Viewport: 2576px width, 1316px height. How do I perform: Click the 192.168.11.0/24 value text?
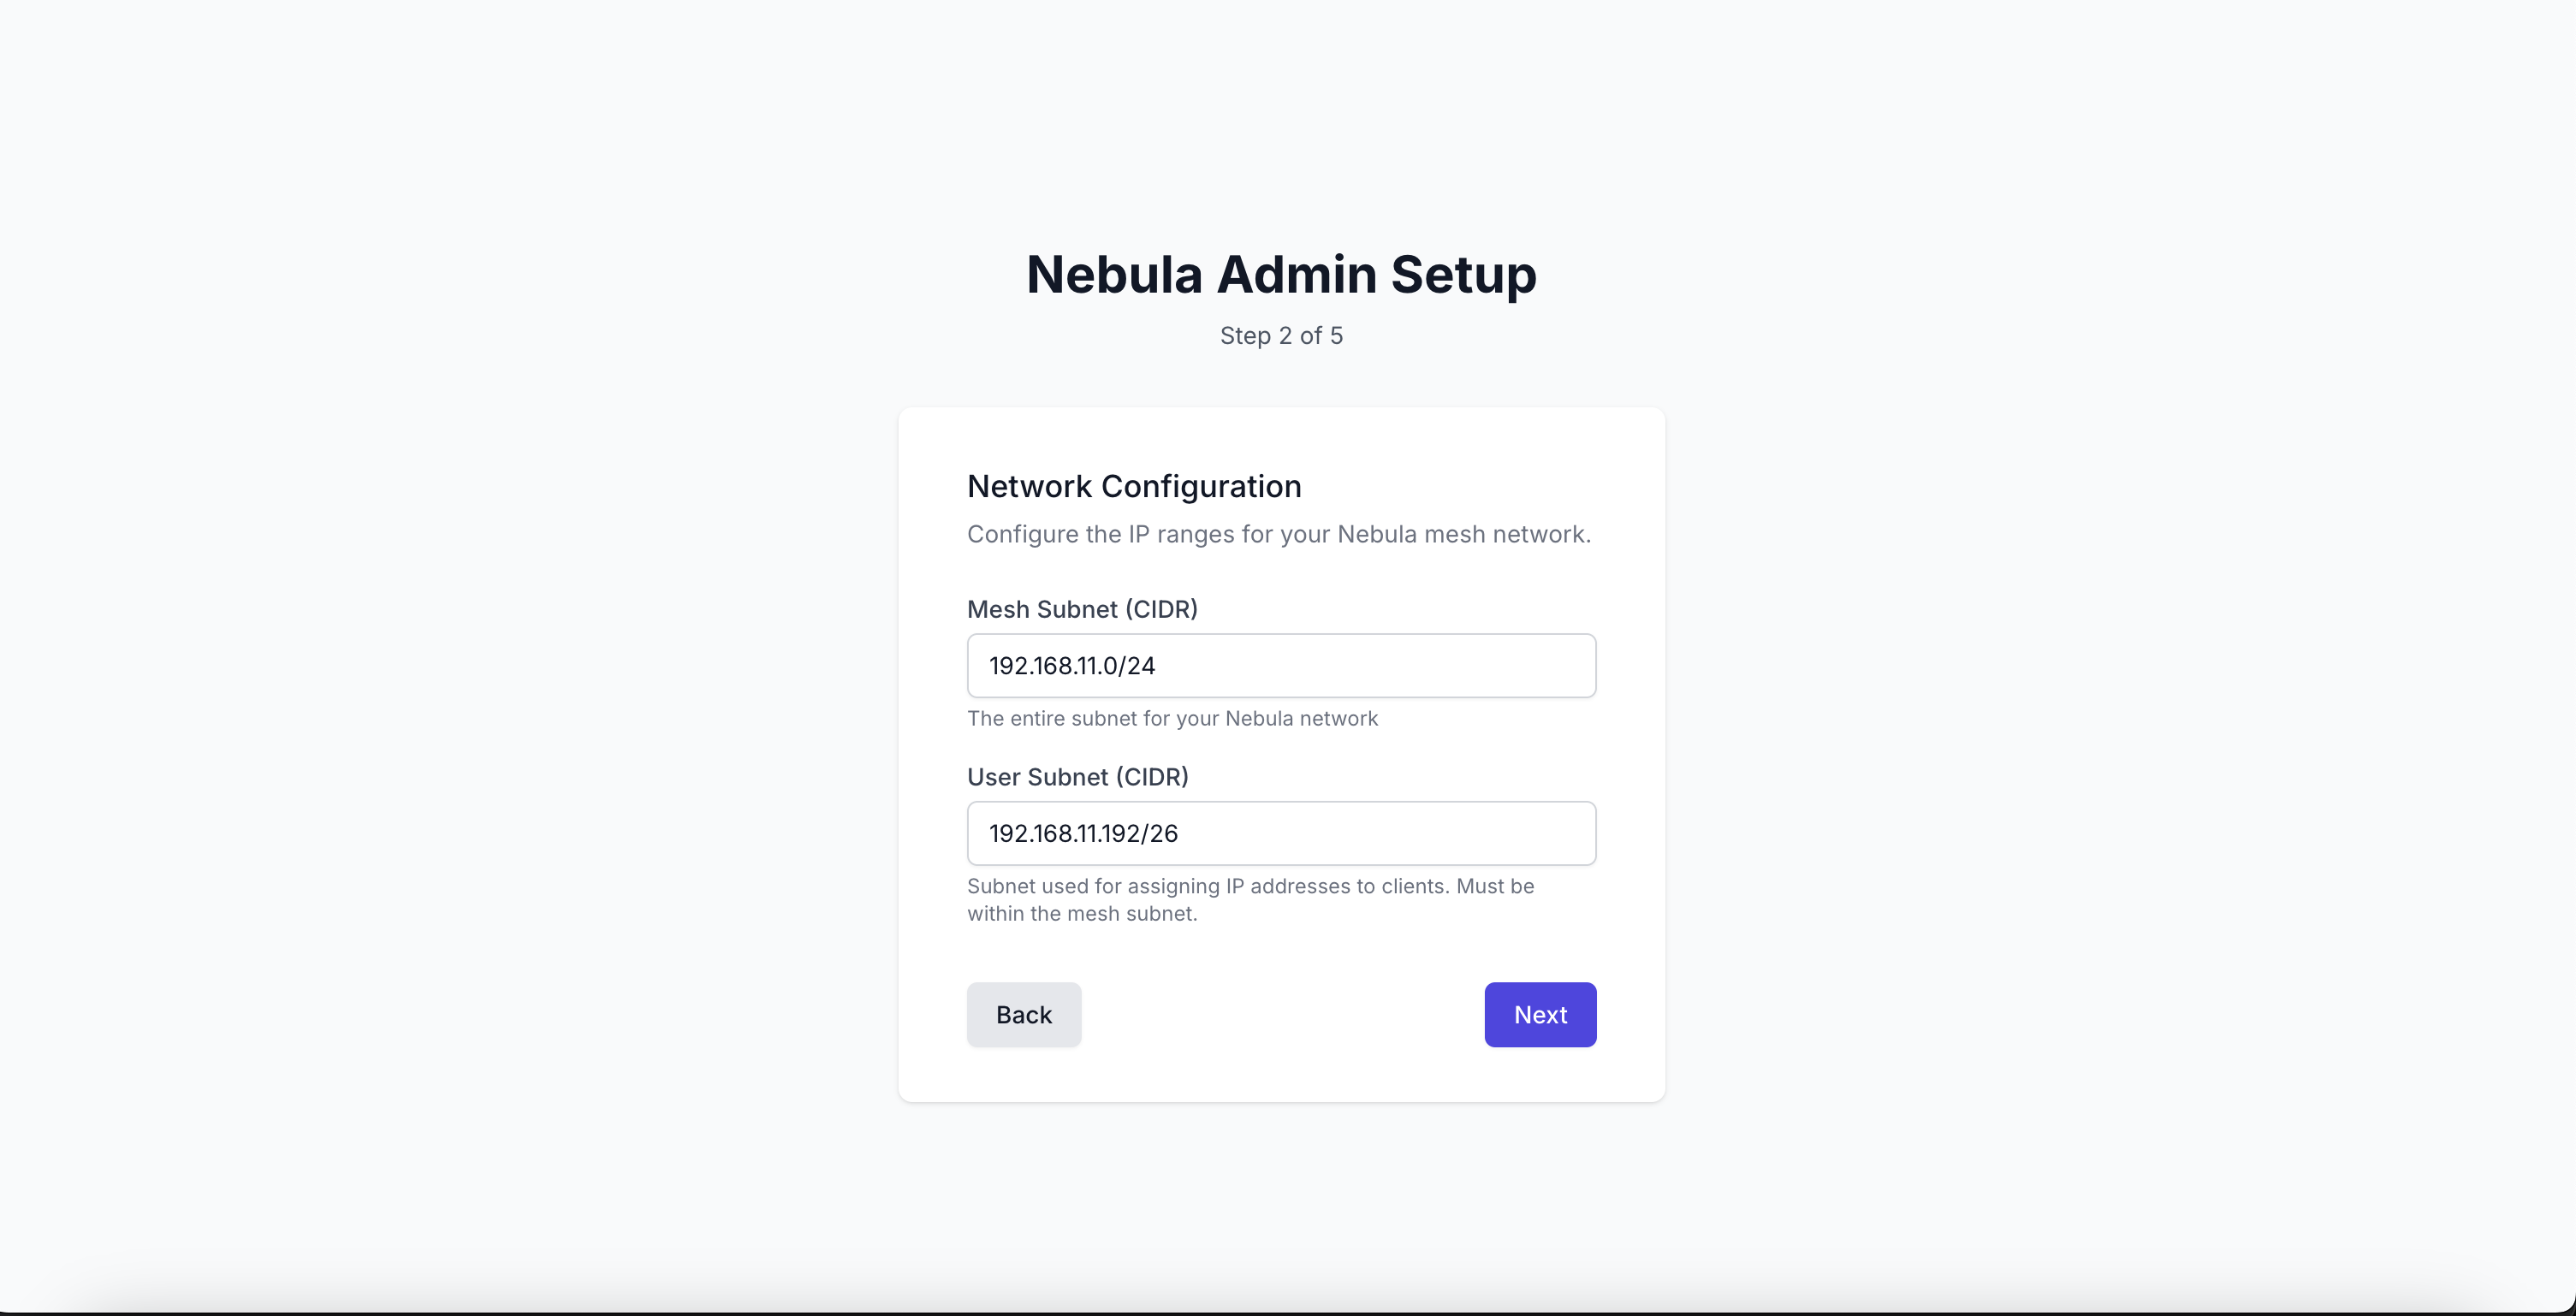(x=1072, y=666)
